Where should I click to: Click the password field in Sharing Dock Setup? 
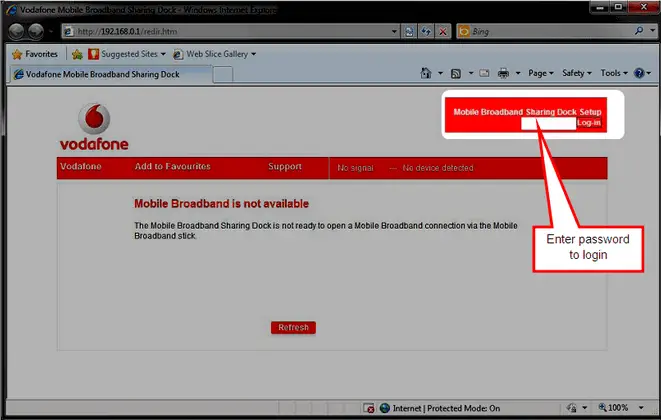tap(548, 124)
